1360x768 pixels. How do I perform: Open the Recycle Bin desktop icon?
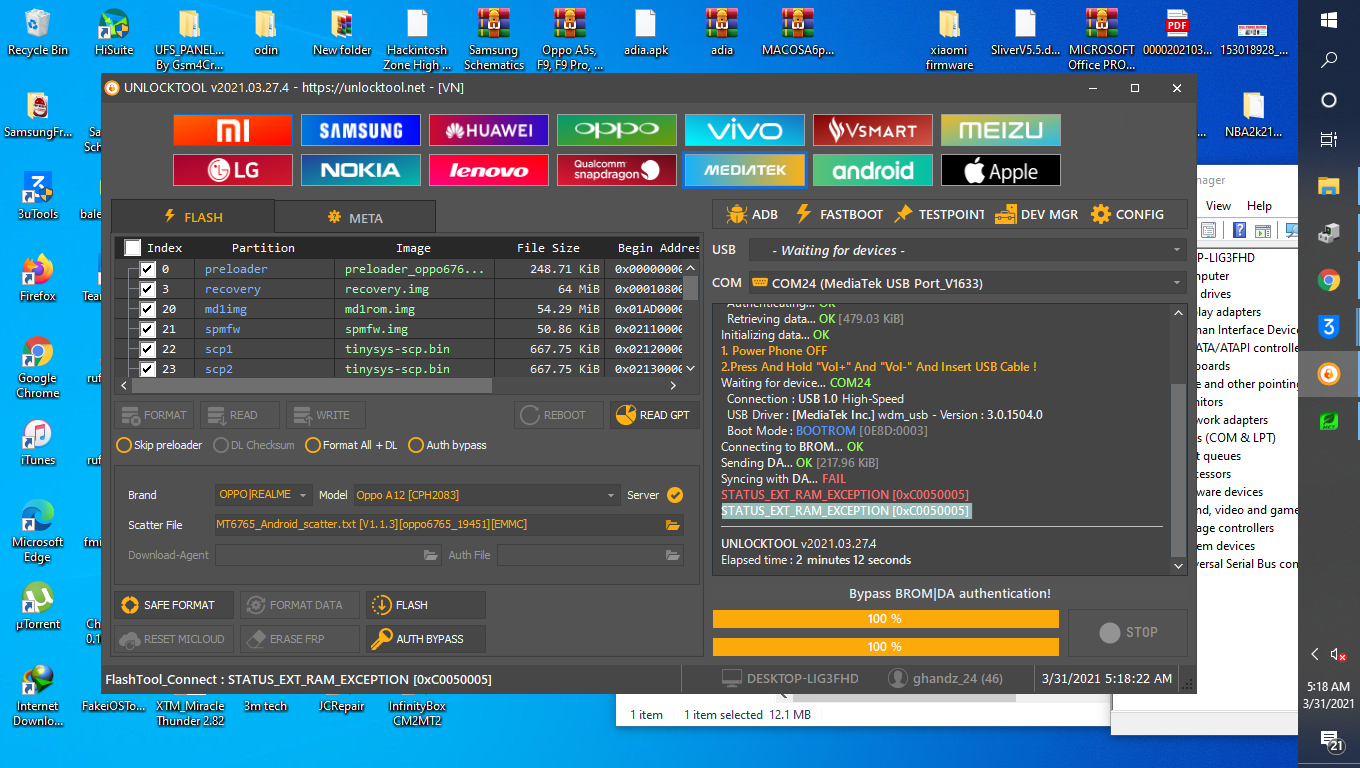point(38,32)
